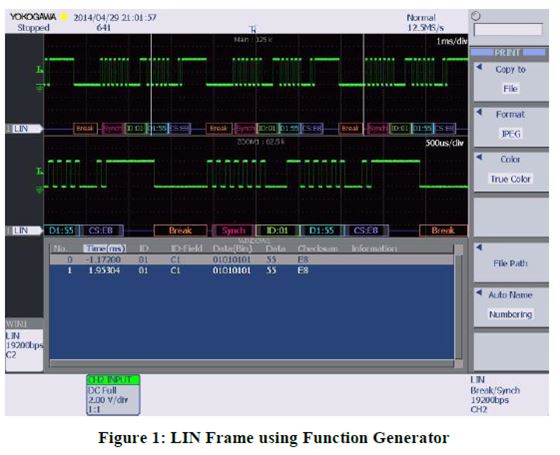Select the CH2 INPUT tab
Image resolution: width=560 pixels, height=455 pixels.
[x=113, y=379]
